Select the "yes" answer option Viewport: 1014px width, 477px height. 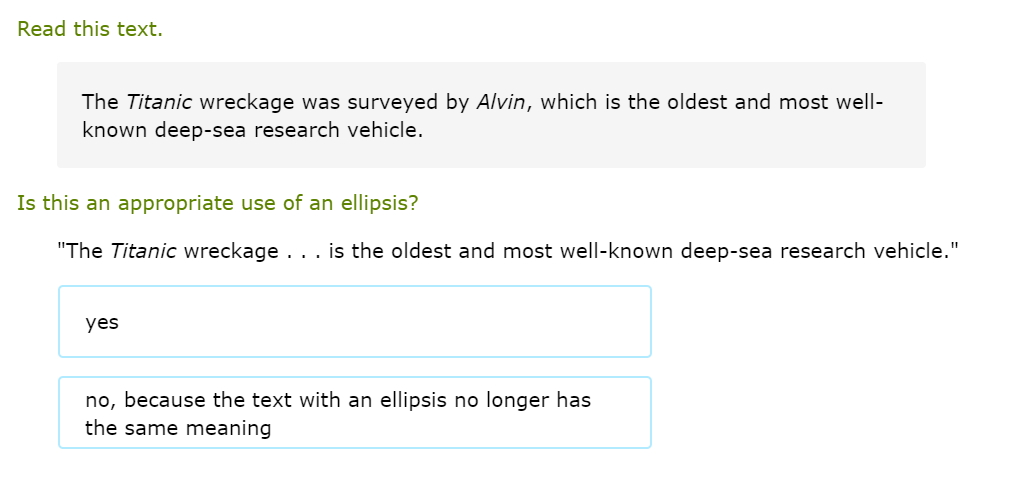tap(354, 322)
